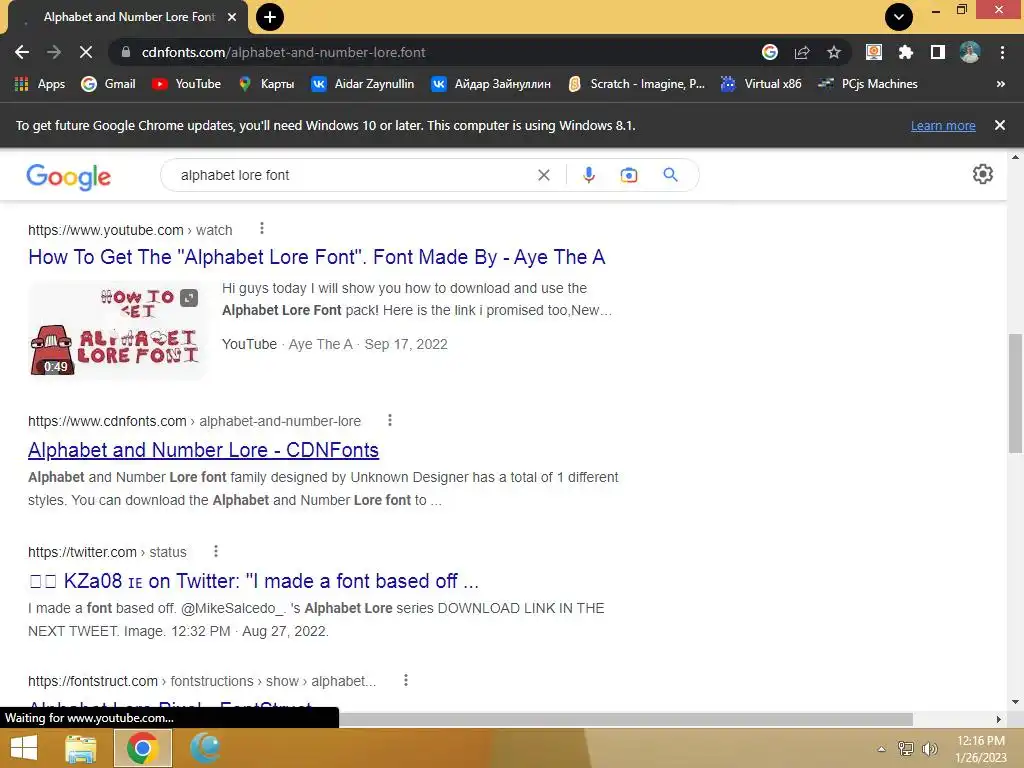Open the options menu for the twitter result
Image resolution: width=1024 pixels, height=768 pixels.
pyautogui.click(x=216, y=551)
